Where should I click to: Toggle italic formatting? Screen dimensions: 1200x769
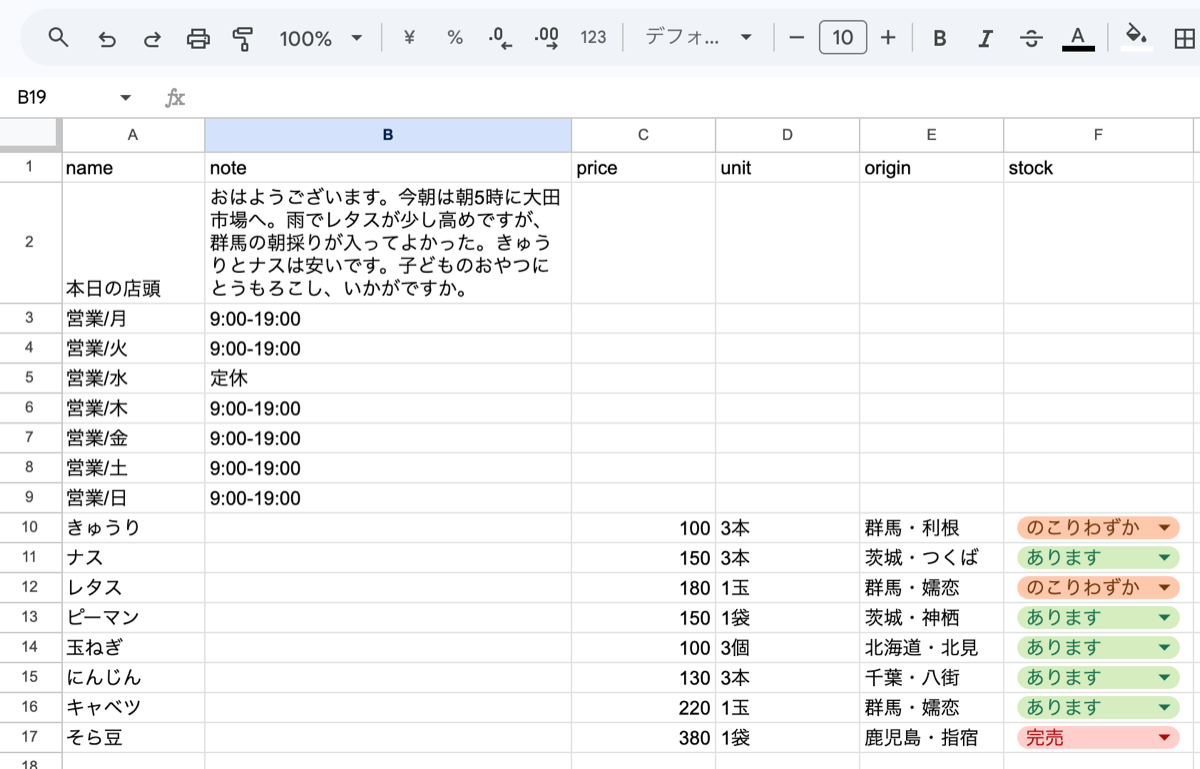pyautogui.click(x=985, y=38)
